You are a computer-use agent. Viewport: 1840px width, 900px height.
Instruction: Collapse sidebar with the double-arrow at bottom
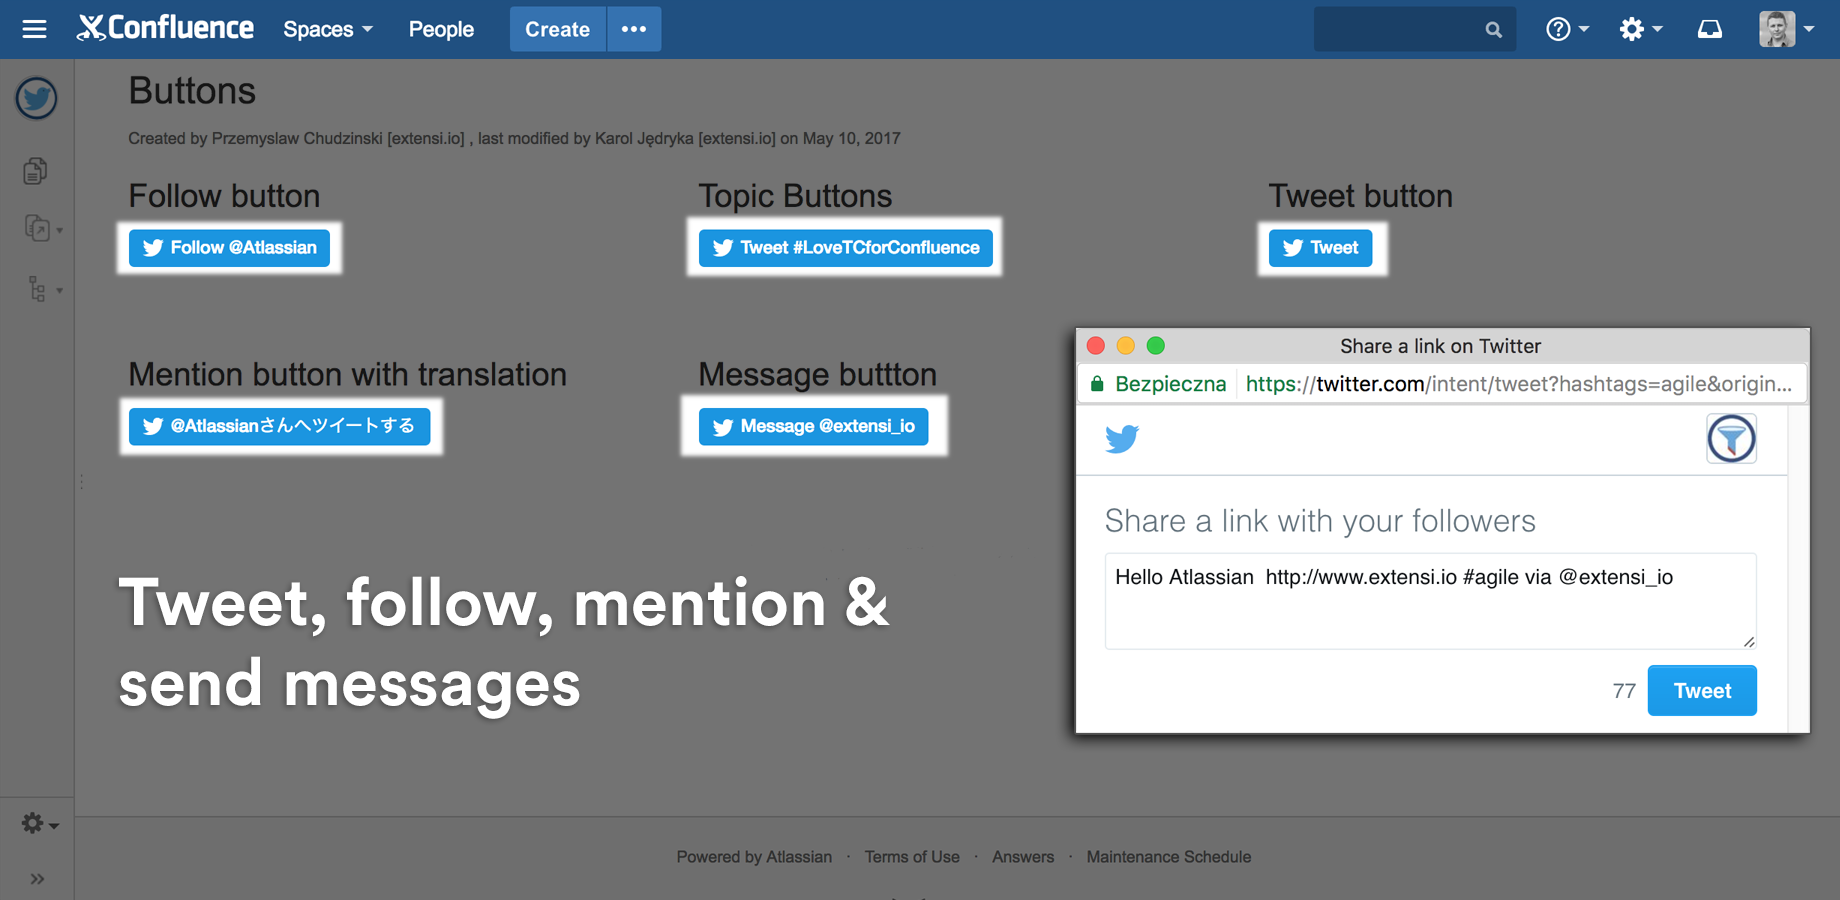pyautogui.click(x=38, y=878)
